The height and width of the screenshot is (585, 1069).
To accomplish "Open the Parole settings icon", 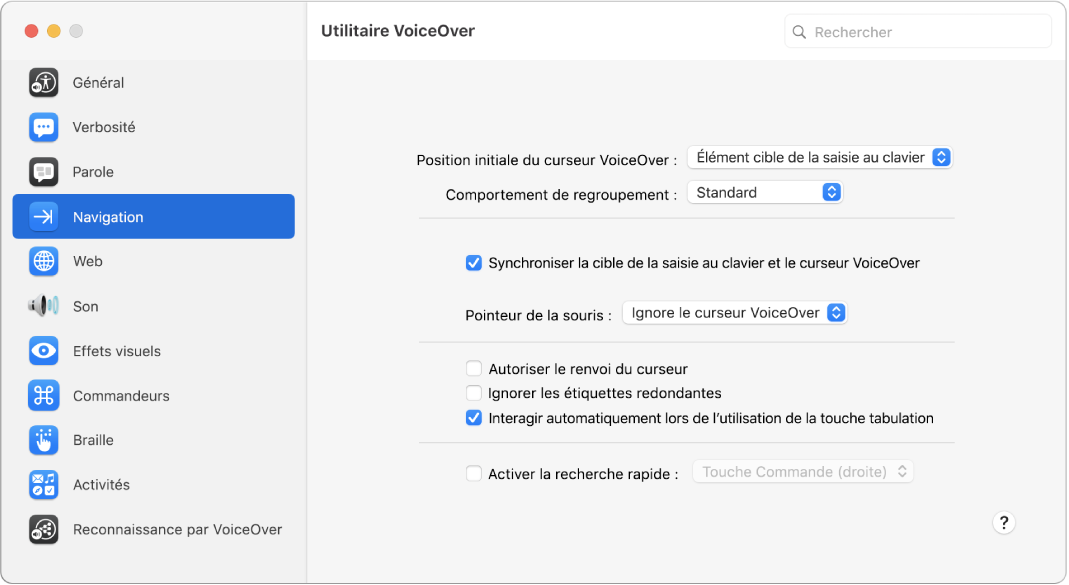I will click(x=43, y=171).
